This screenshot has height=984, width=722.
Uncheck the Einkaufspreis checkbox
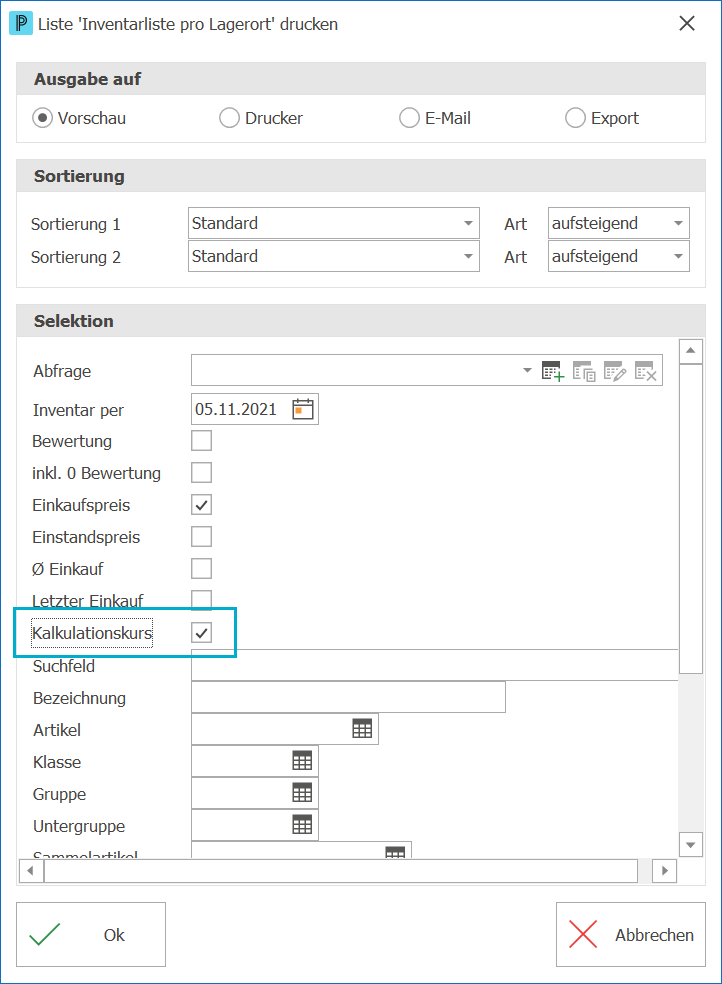(201, 505)
